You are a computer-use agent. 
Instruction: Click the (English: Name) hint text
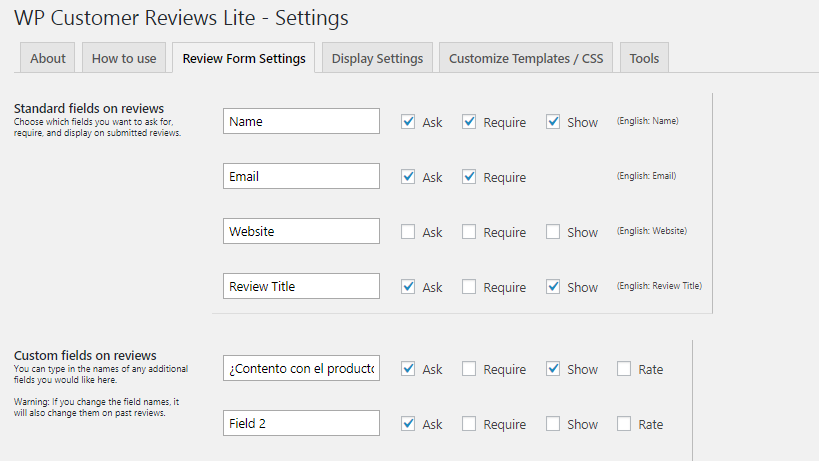click(648, 121)
